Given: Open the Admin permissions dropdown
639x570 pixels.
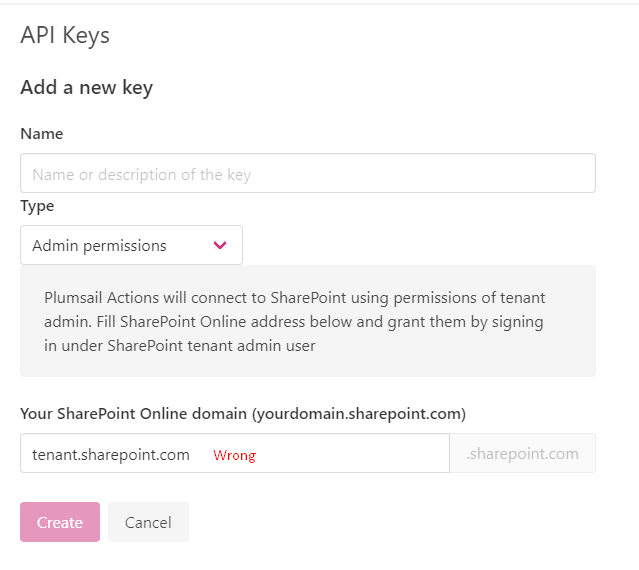Looking at the screenshot, I should (x=131, y=245).
